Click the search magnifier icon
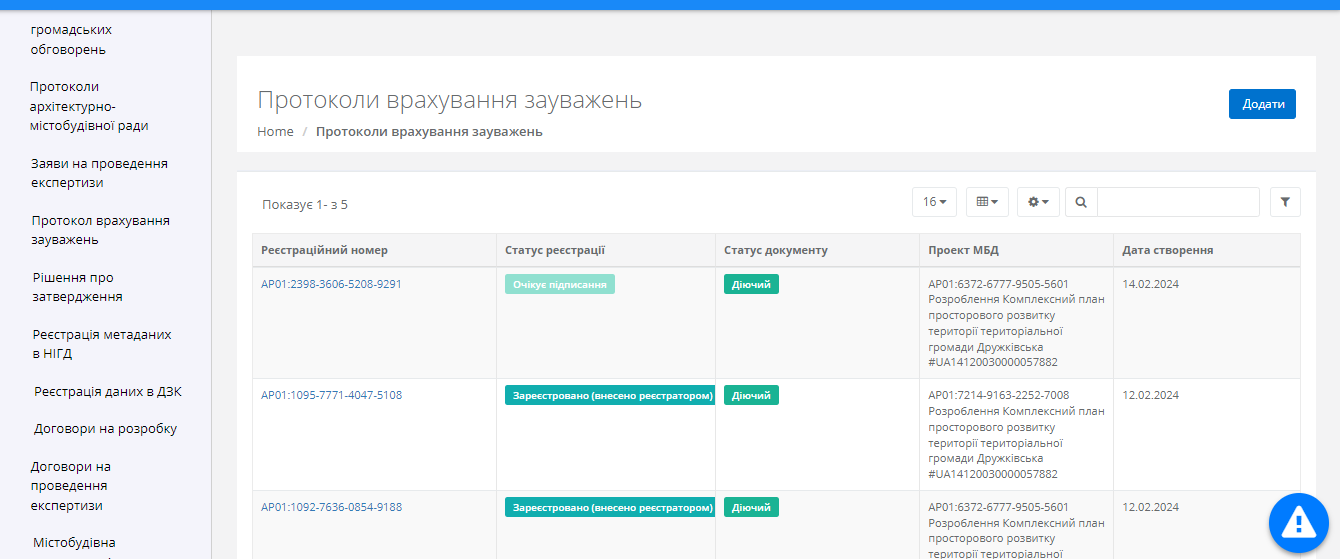Viewport: 1340px width, 559px height. click(1081, 202)
